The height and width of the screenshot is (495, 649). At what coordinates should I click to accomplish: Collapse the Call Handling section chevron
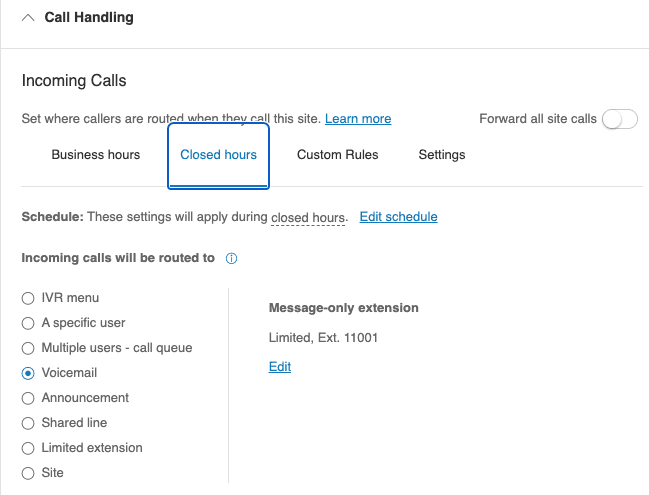pos(27,18)
